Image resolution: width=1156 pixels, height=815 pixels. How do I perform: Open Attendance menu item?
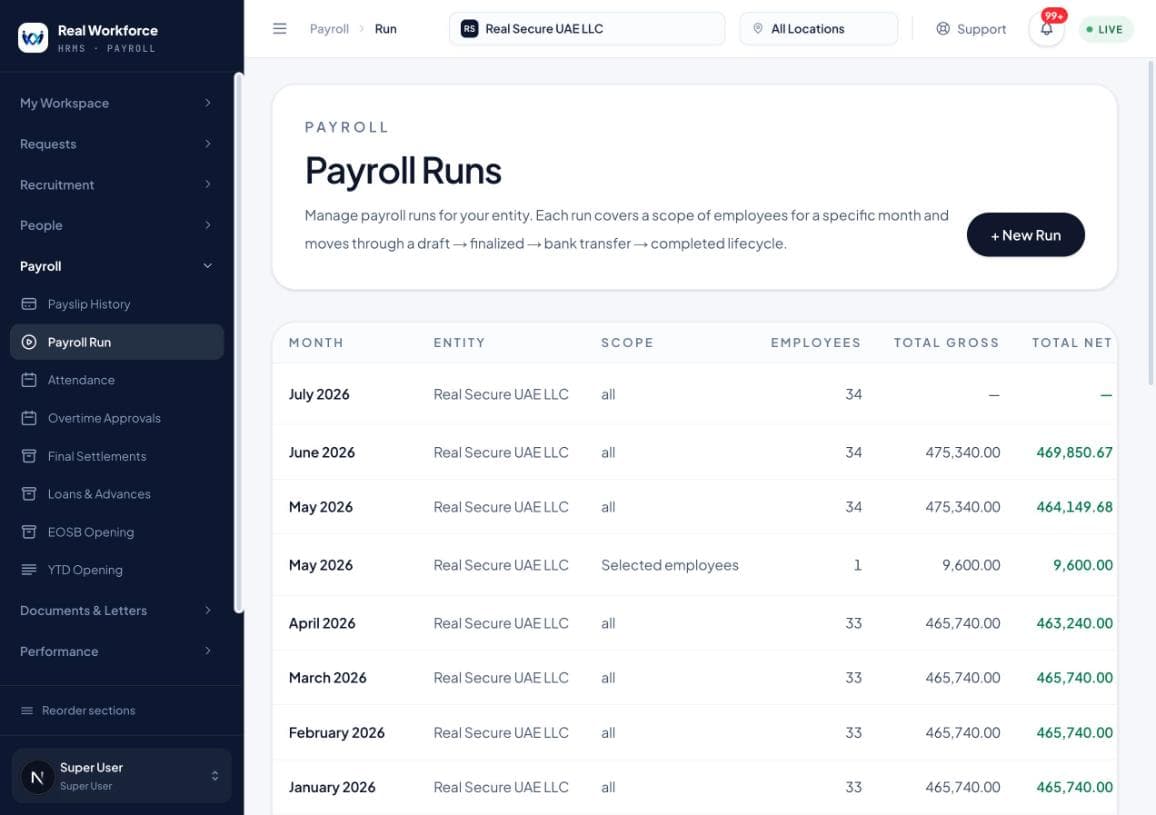116,380
